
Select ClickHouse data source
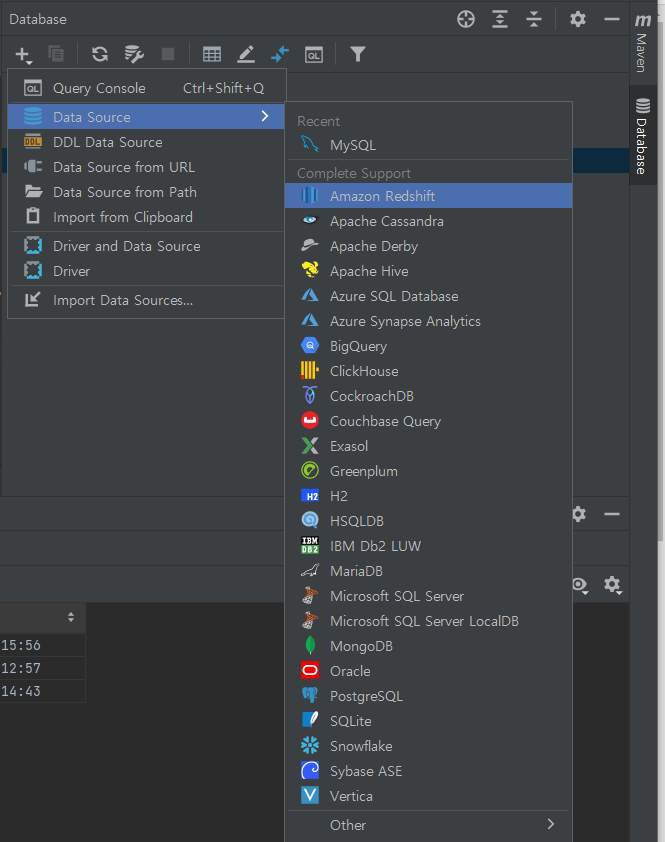428,371
